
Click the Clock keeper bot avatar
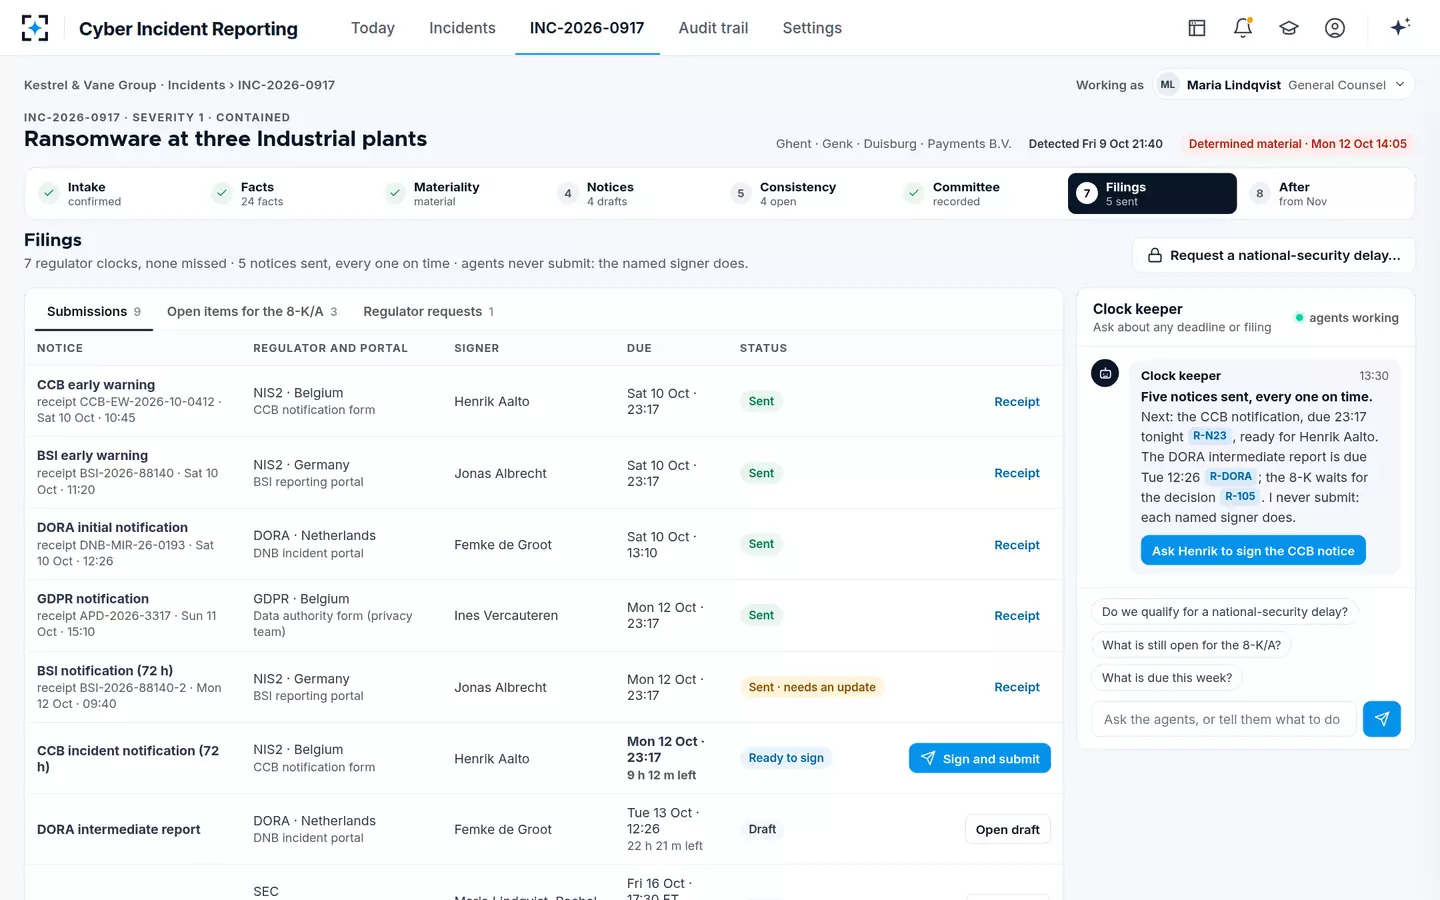tap(1105, 374)
